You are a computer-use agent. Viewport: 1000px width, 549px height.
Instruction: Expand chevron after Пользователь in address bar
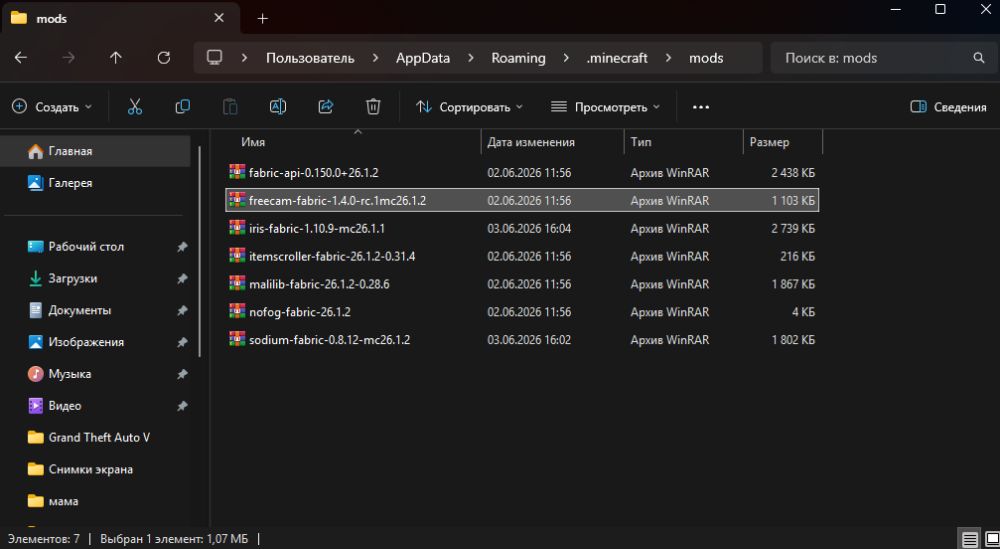pos(374,58)
